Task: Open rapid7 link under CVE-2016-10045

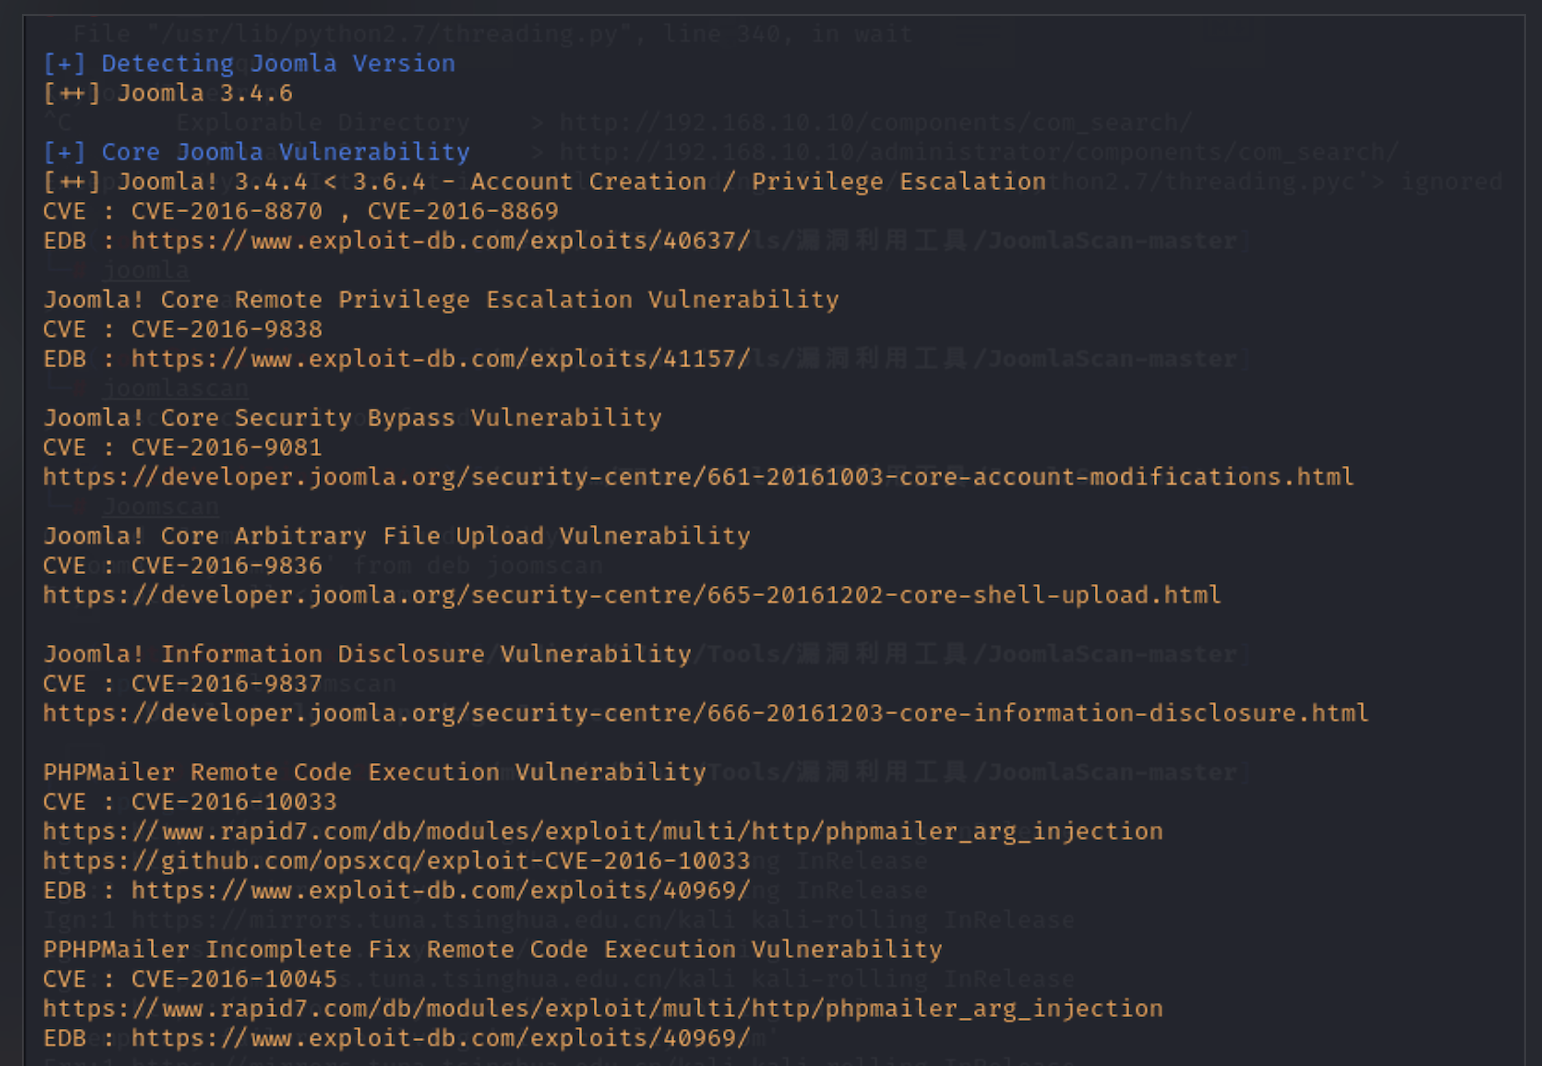Action: pos(603,1008)
